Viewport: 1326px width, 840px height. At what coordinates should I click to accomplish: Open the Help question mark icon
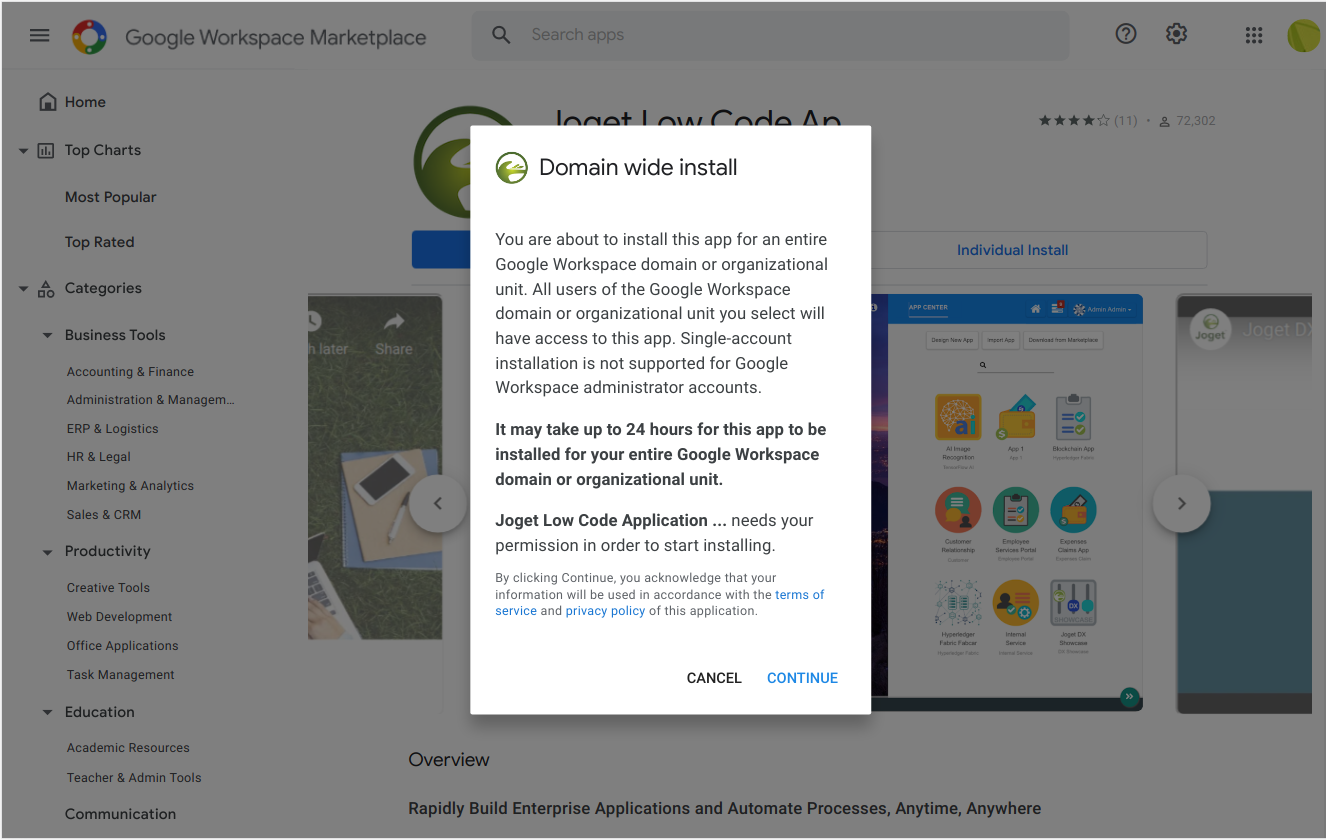click(x=1126, y=34)
